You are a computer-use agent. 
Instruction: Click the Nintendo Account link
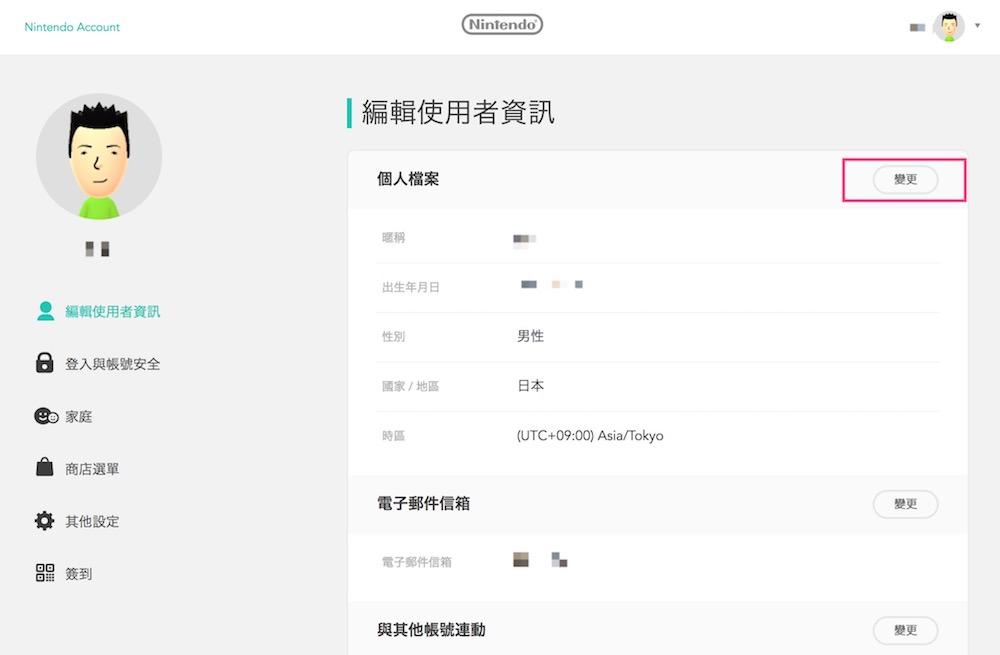click(x=72, y=27)
